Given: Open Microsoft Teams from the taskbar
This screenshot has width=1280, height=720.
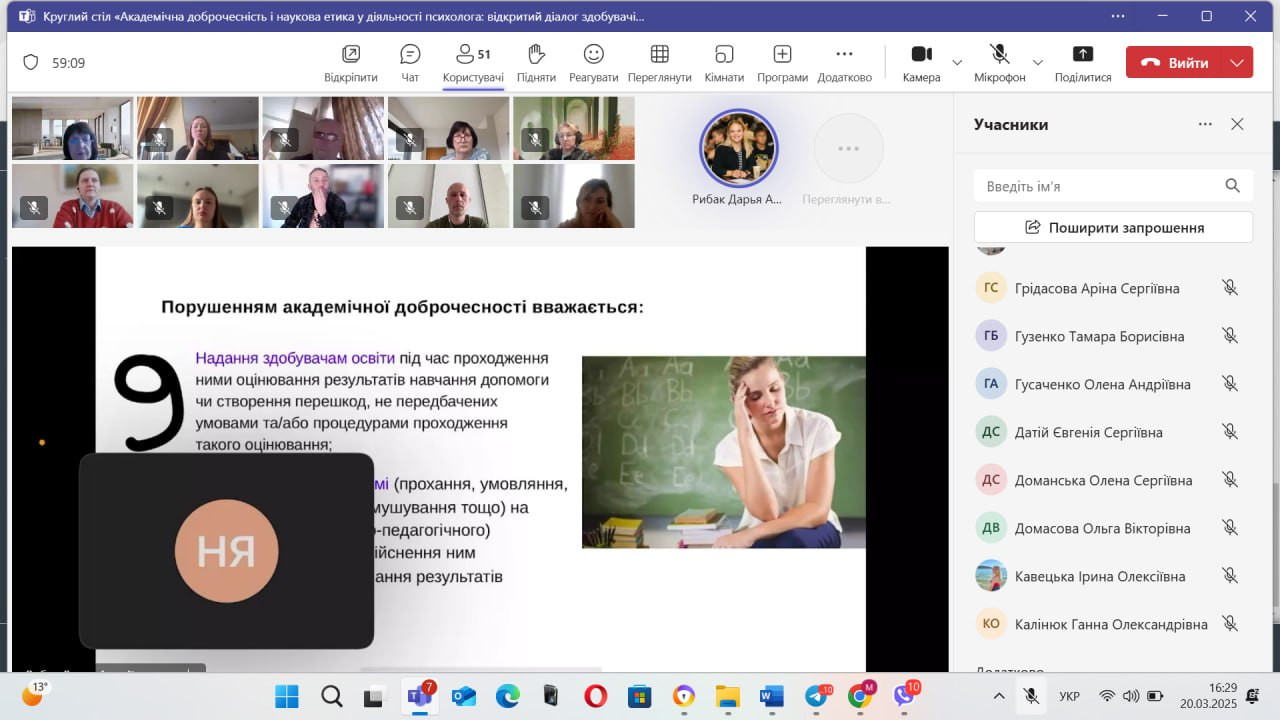Looking at the screenshot, I should coord(418,696).
